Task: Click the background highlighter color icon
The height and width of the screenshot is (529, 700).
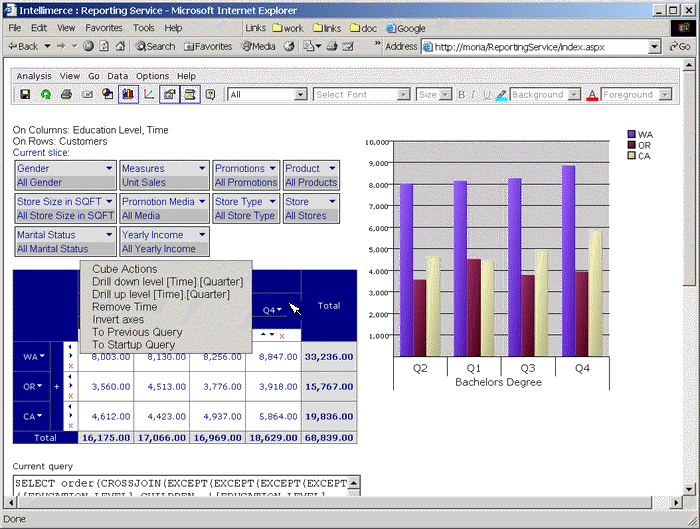Action: coord(501,95)
